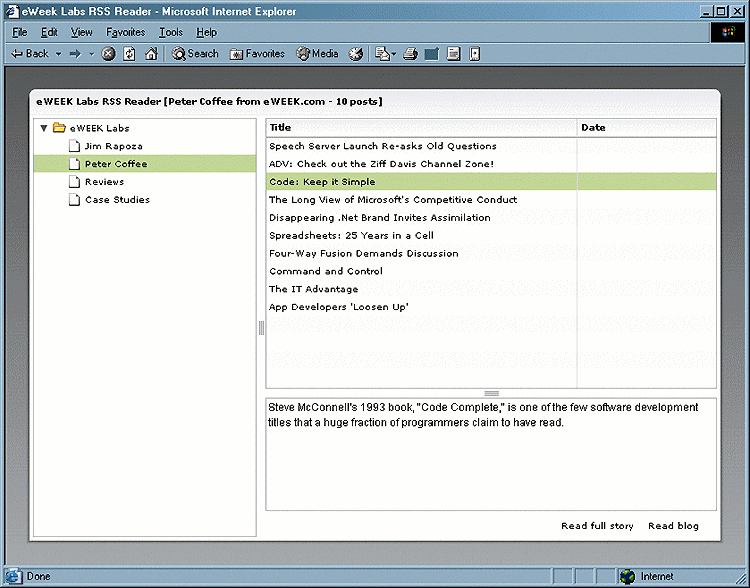Click the document icon beside Reviews
This screenshot has width=750, height=588.
point(74,181)
